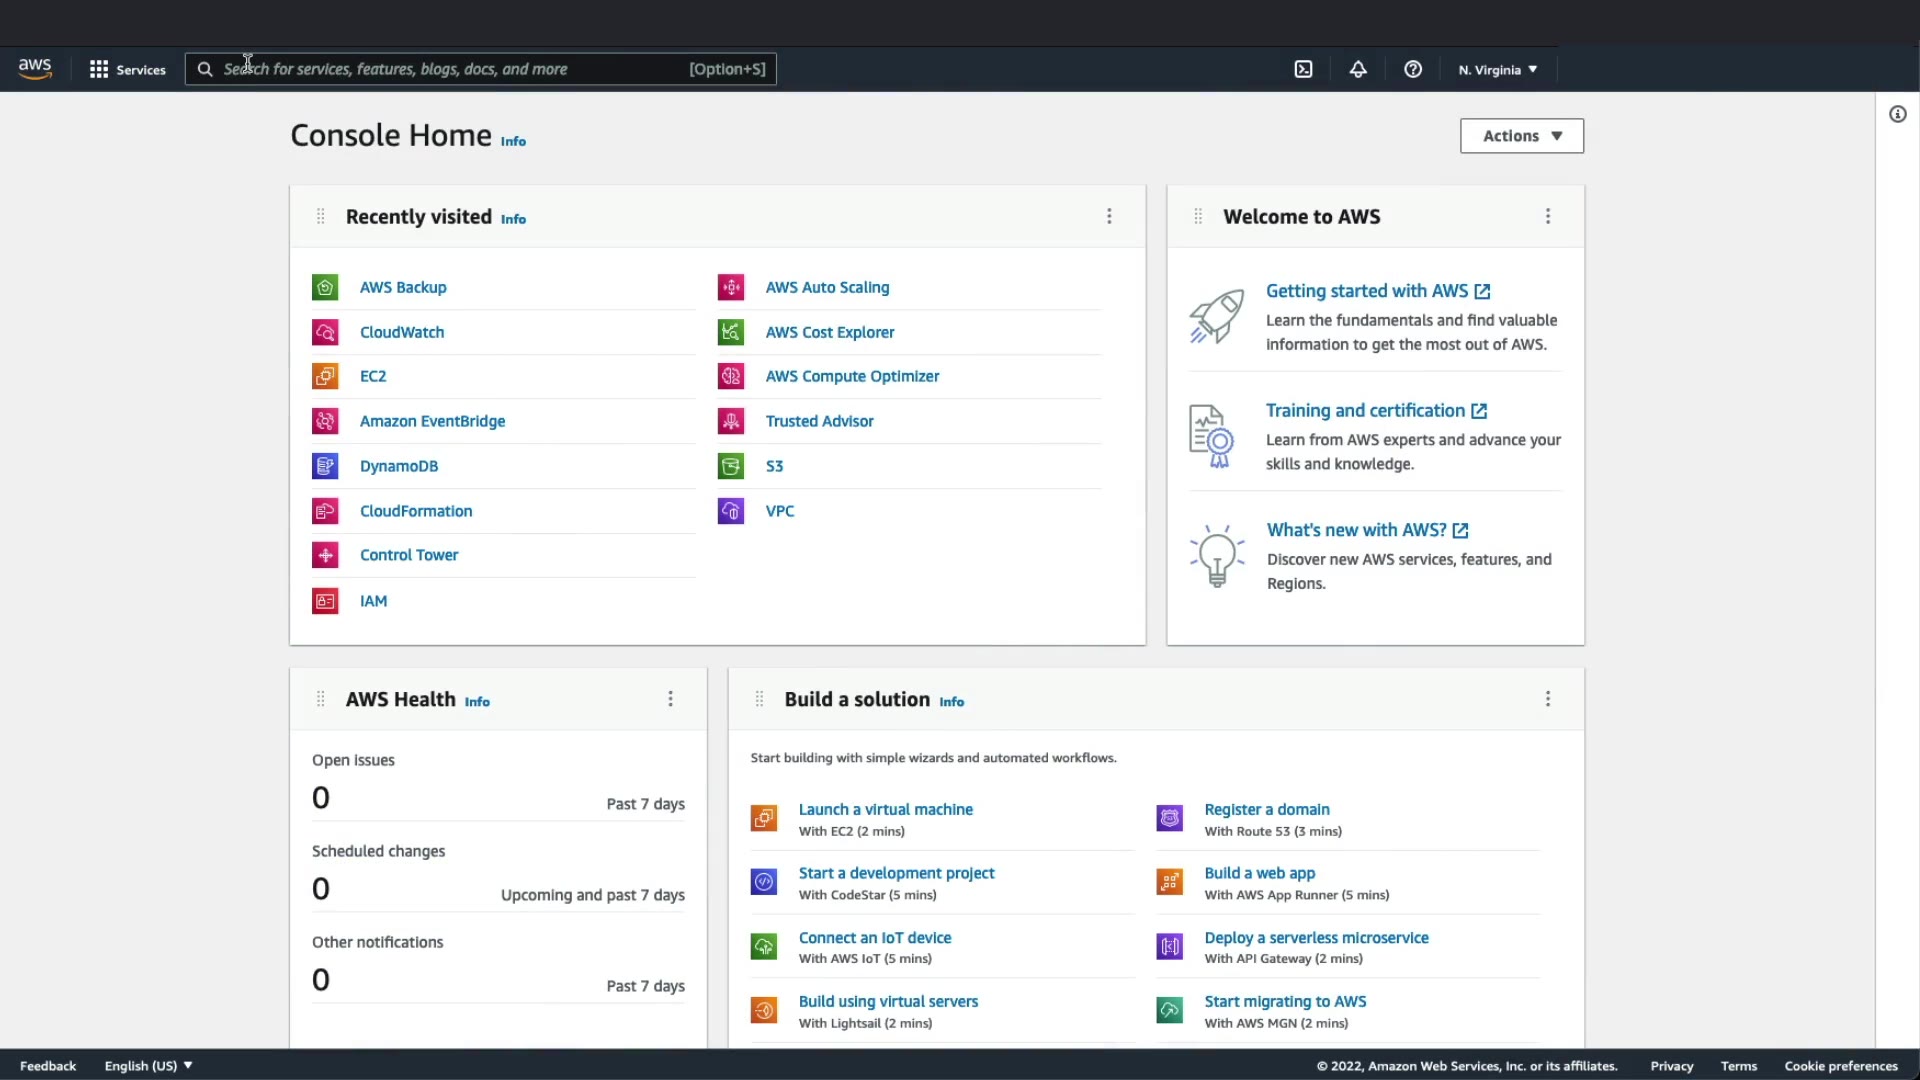Click the search for services input field
This screenshot has height=1080, width=1920.
(450, 69)
